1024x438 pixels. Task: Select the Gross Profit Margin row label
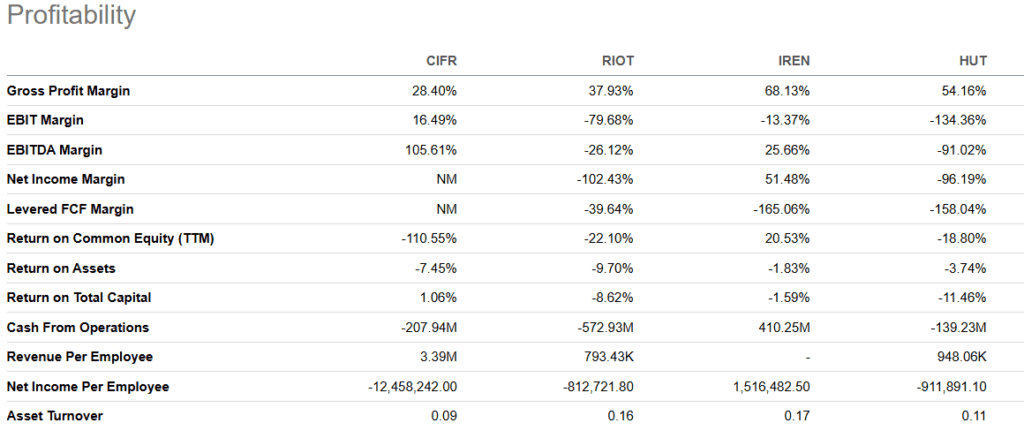(68, 91)
